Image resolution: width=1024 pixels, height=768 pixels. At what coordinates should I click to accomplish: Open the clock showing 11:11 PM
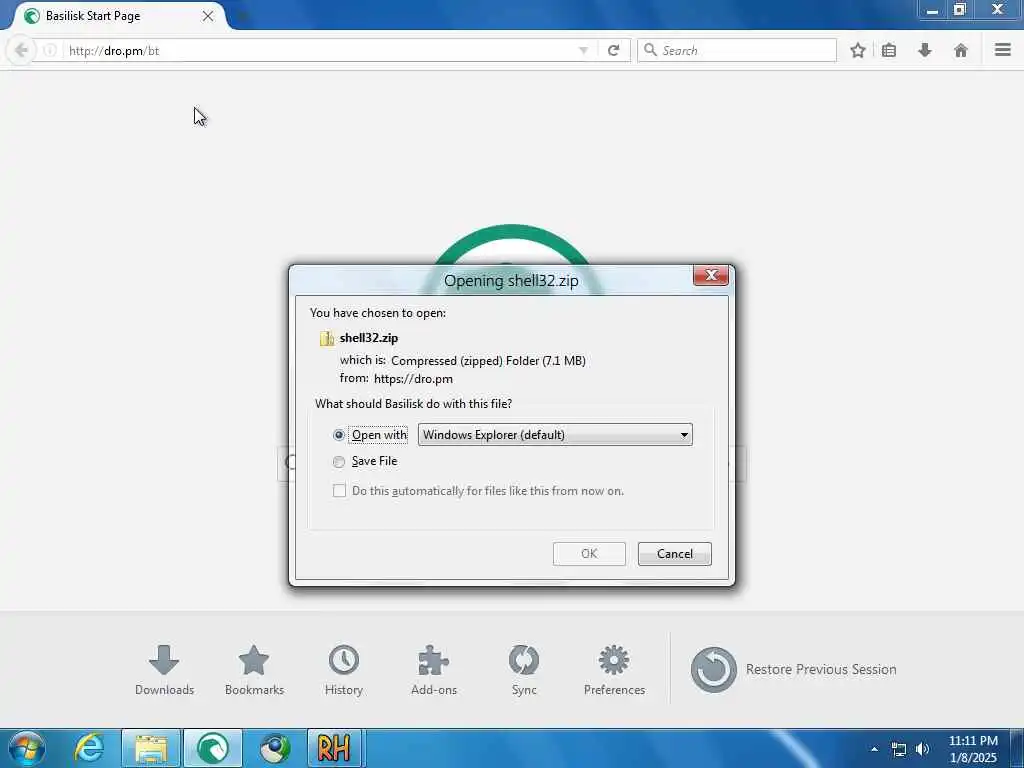pos(972,748)
